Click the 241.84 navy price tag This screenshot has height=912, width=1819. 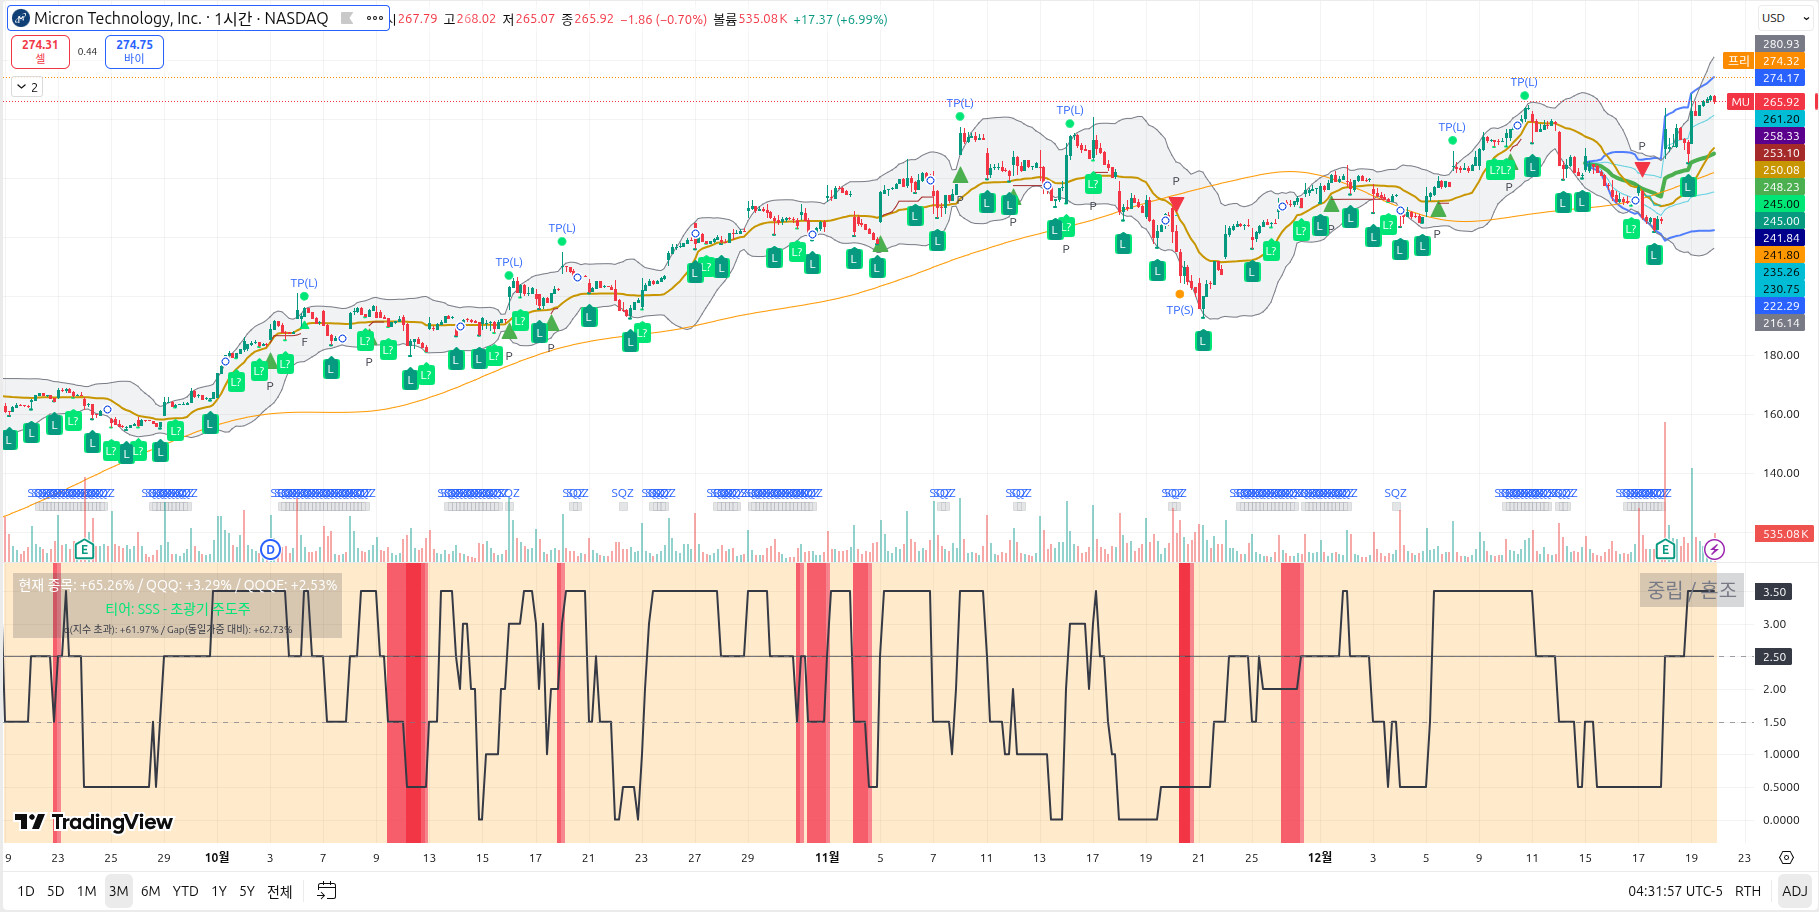click(x=1781, y=238)
